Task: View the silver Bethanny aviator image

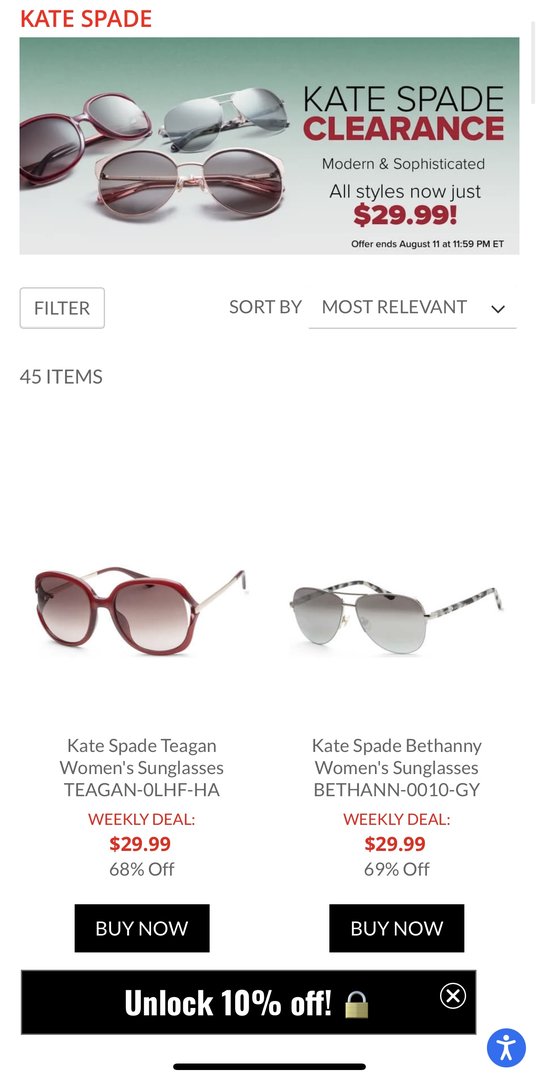Action: pos(396,615)
